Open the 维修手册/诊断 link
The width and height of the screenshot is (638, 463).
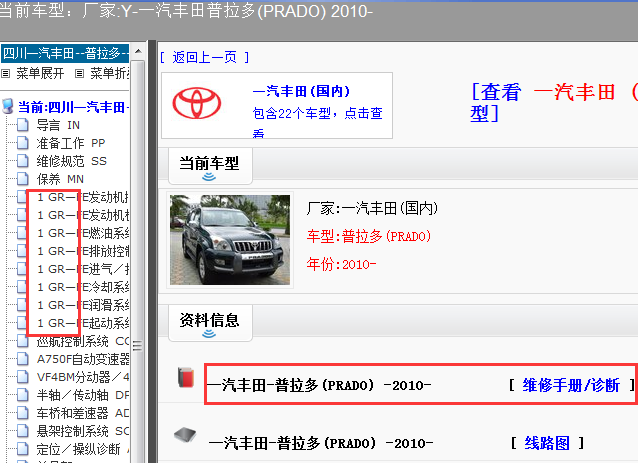[x=571, y=385]
